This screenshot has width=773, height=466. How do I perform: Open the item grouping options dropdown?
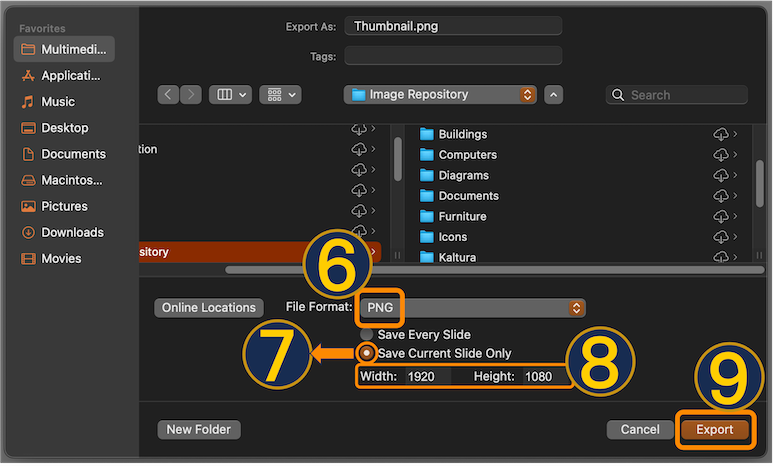(280, 95)
